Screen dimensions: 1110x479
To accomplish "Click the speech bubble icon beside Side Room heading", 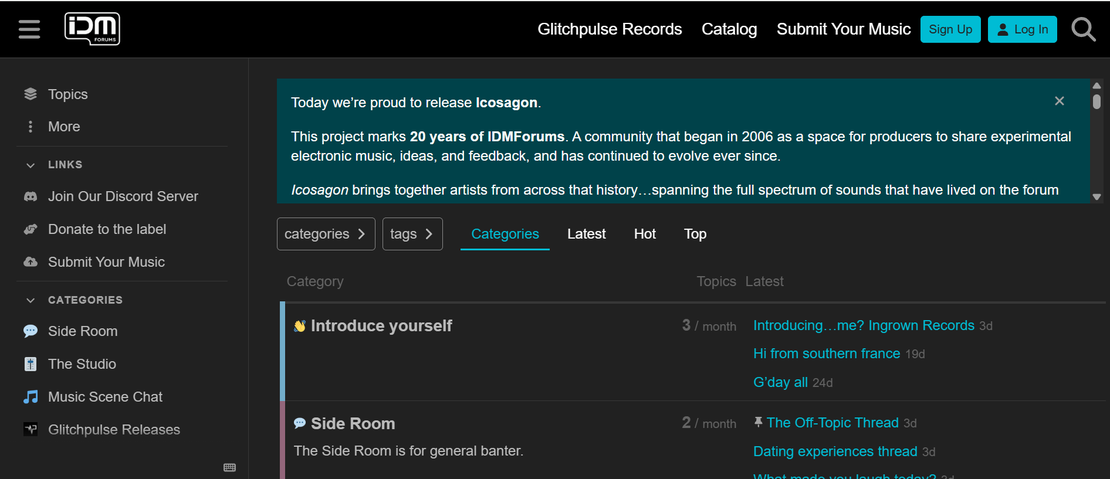I will pyautogui.click(x=299, y=423).
